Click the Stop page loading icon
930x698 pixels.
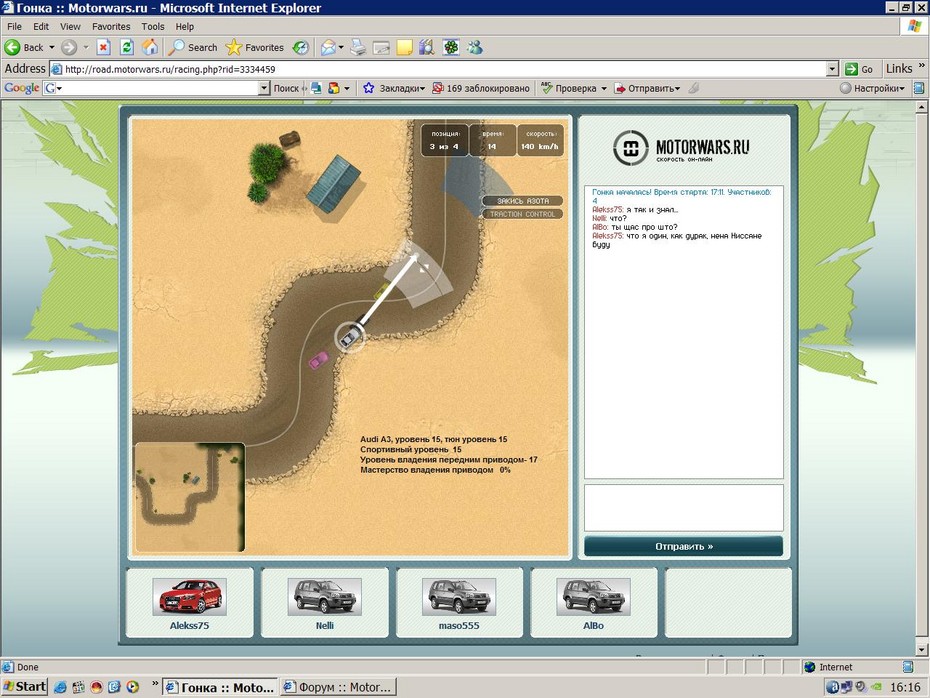point(103,47)
